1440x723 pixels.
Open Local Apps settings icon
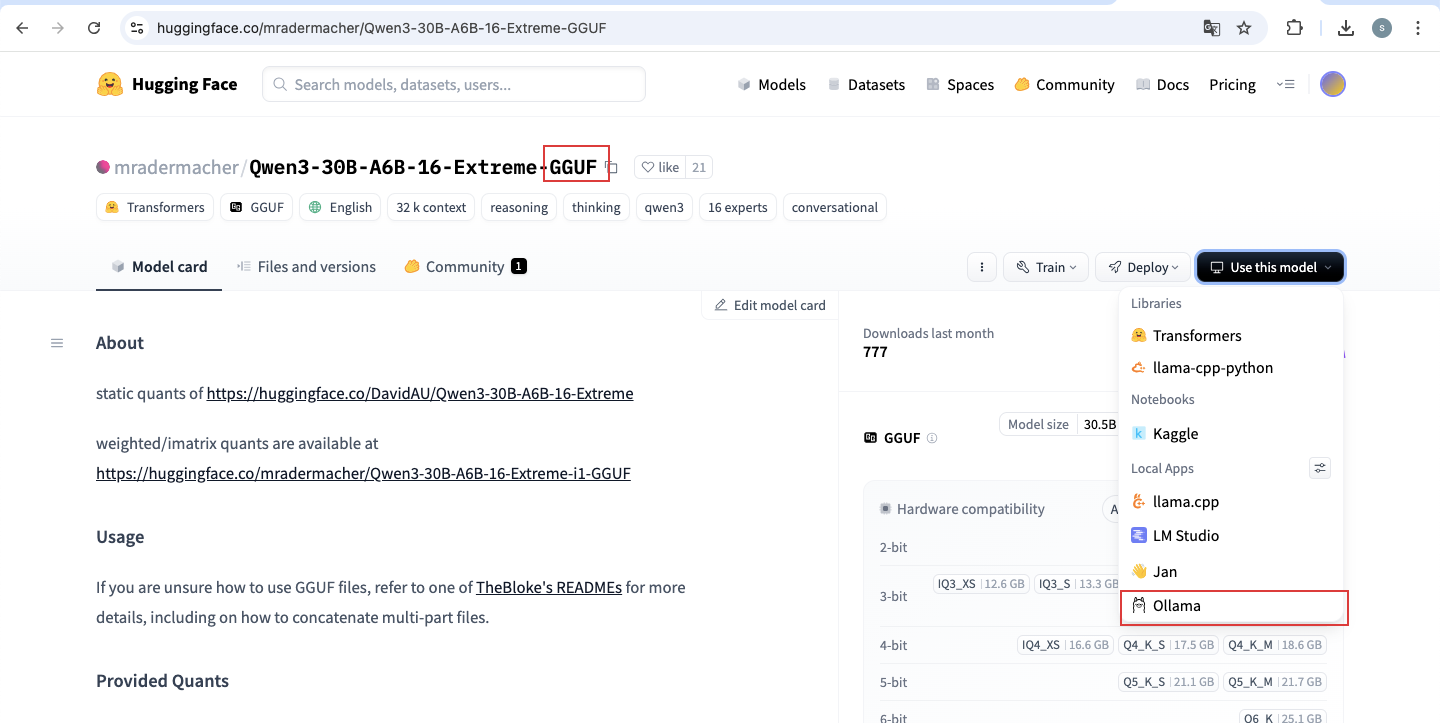point(1320,468)
